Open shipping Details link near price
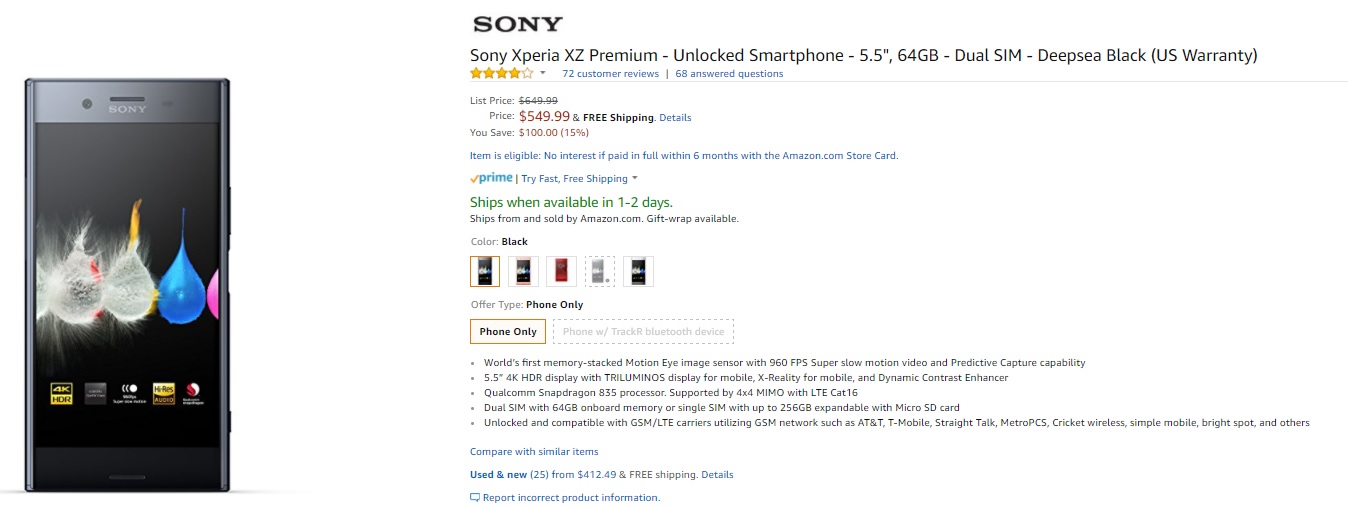 tap(675, 118)
